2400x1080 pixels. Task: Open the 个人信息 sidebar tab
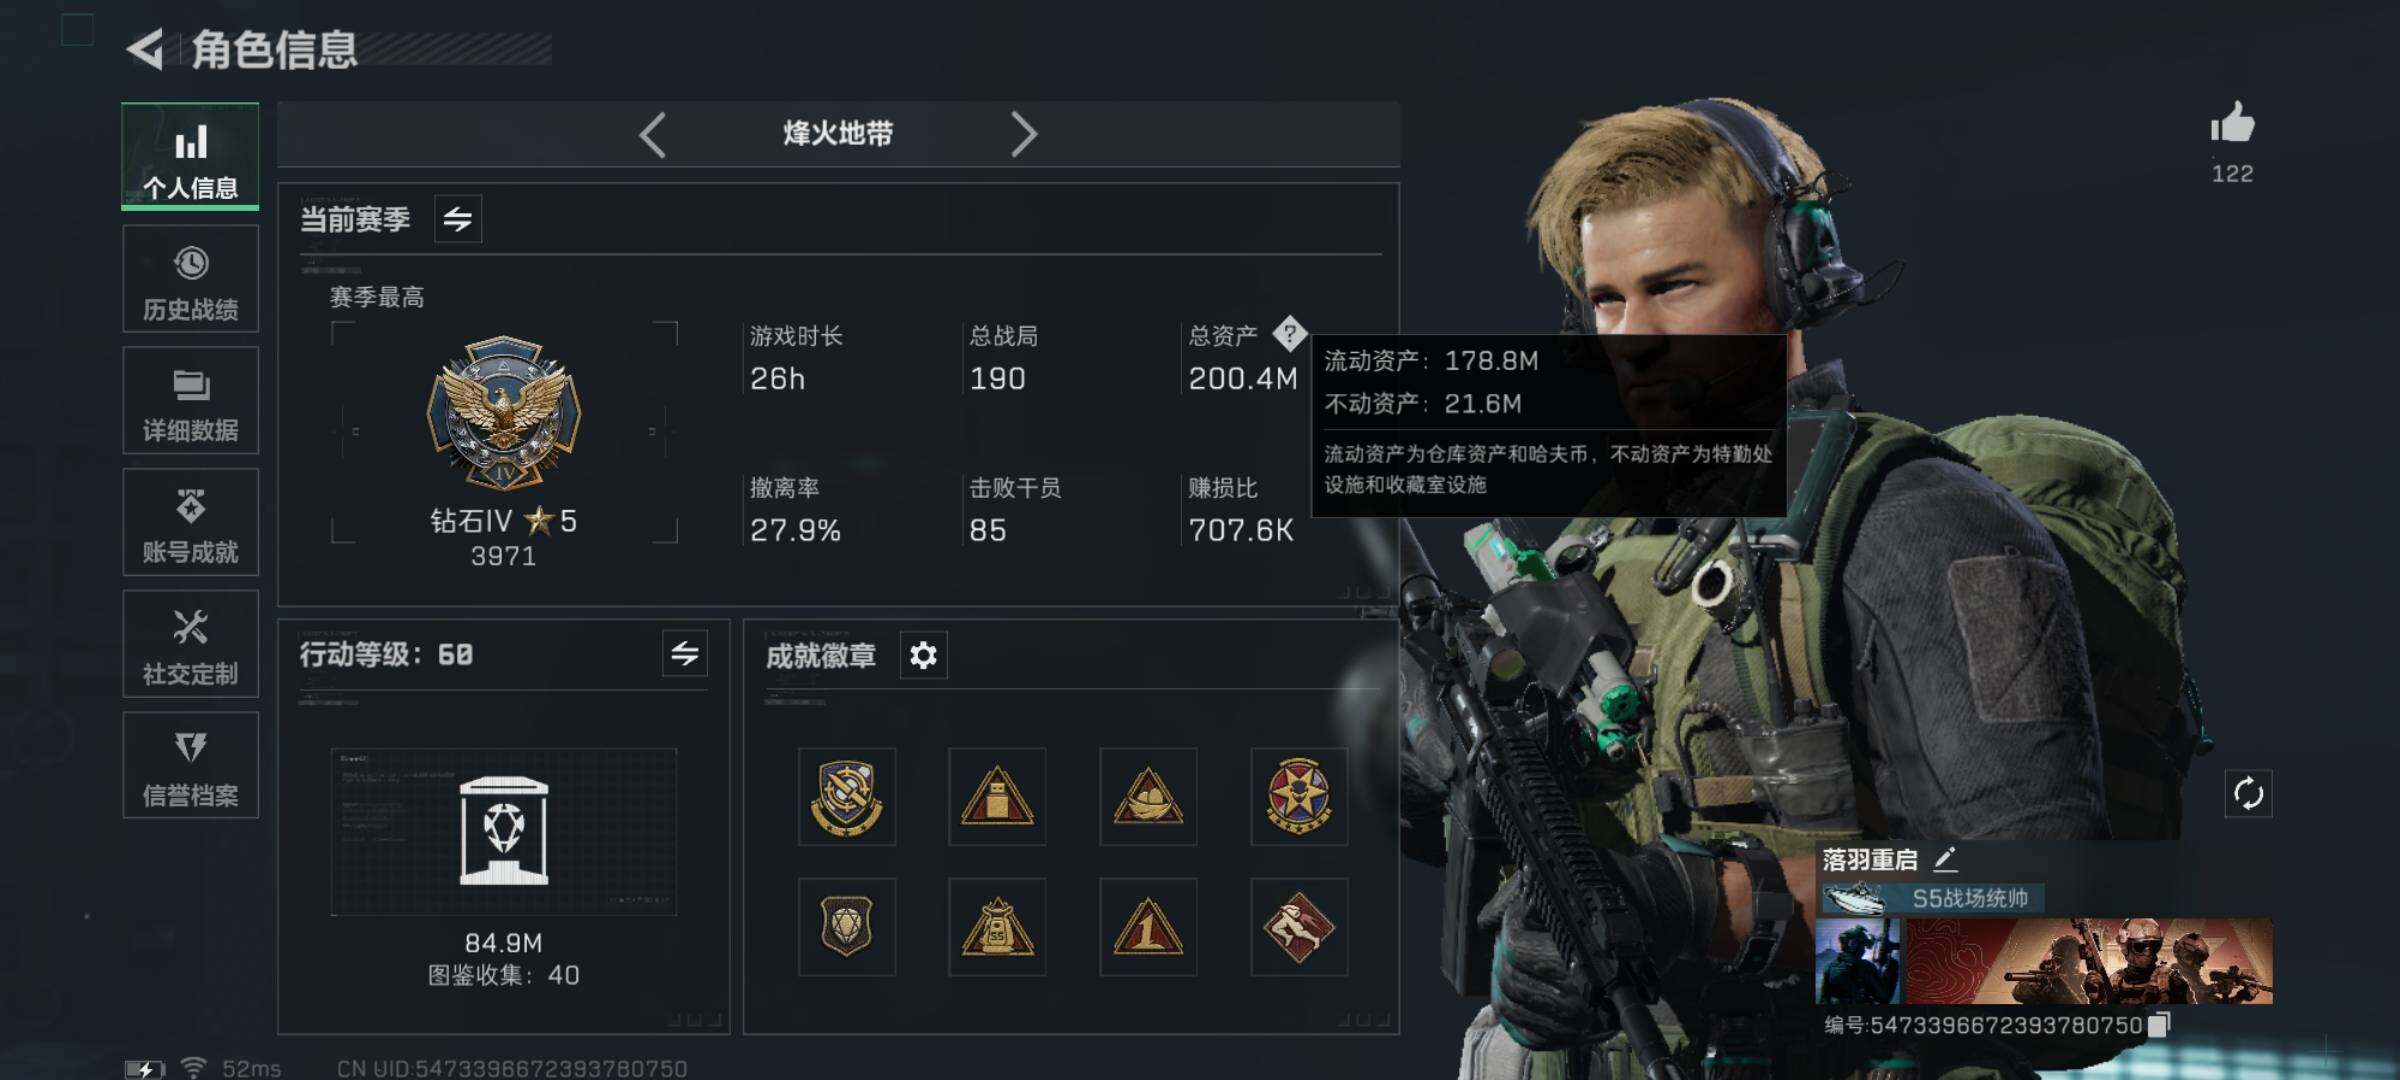190,157
